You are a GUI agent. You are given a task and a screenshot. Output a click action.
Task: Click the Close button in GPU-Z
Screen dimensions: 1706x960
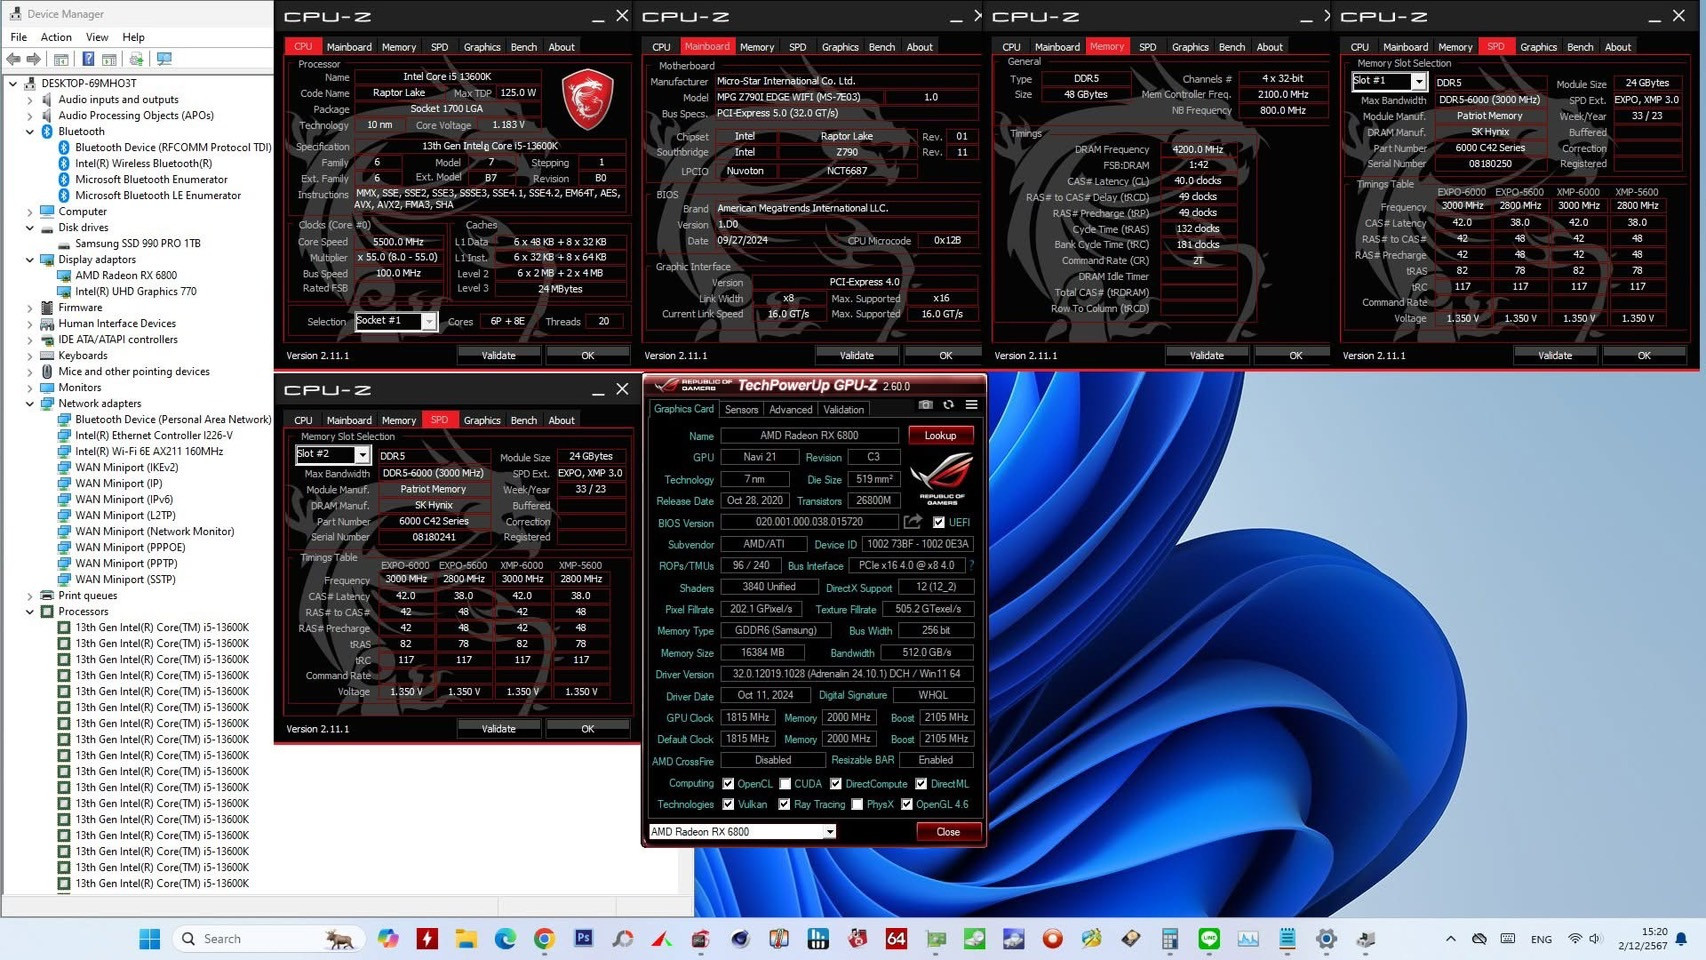(948, 832)
